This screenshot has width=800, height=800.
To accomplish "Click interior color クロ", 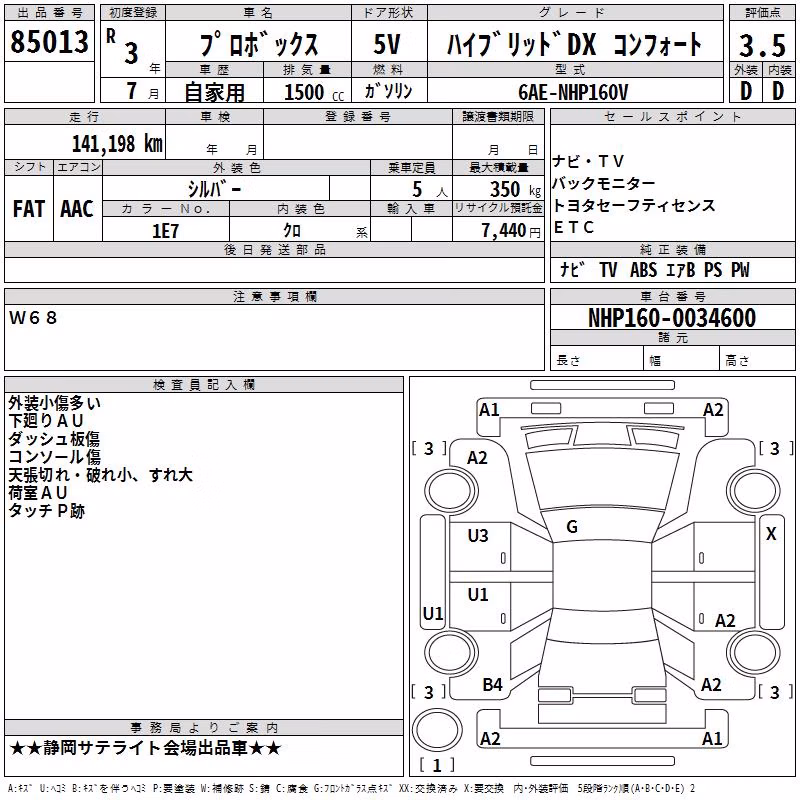I will pyautogui.click(x=292, y=231).
